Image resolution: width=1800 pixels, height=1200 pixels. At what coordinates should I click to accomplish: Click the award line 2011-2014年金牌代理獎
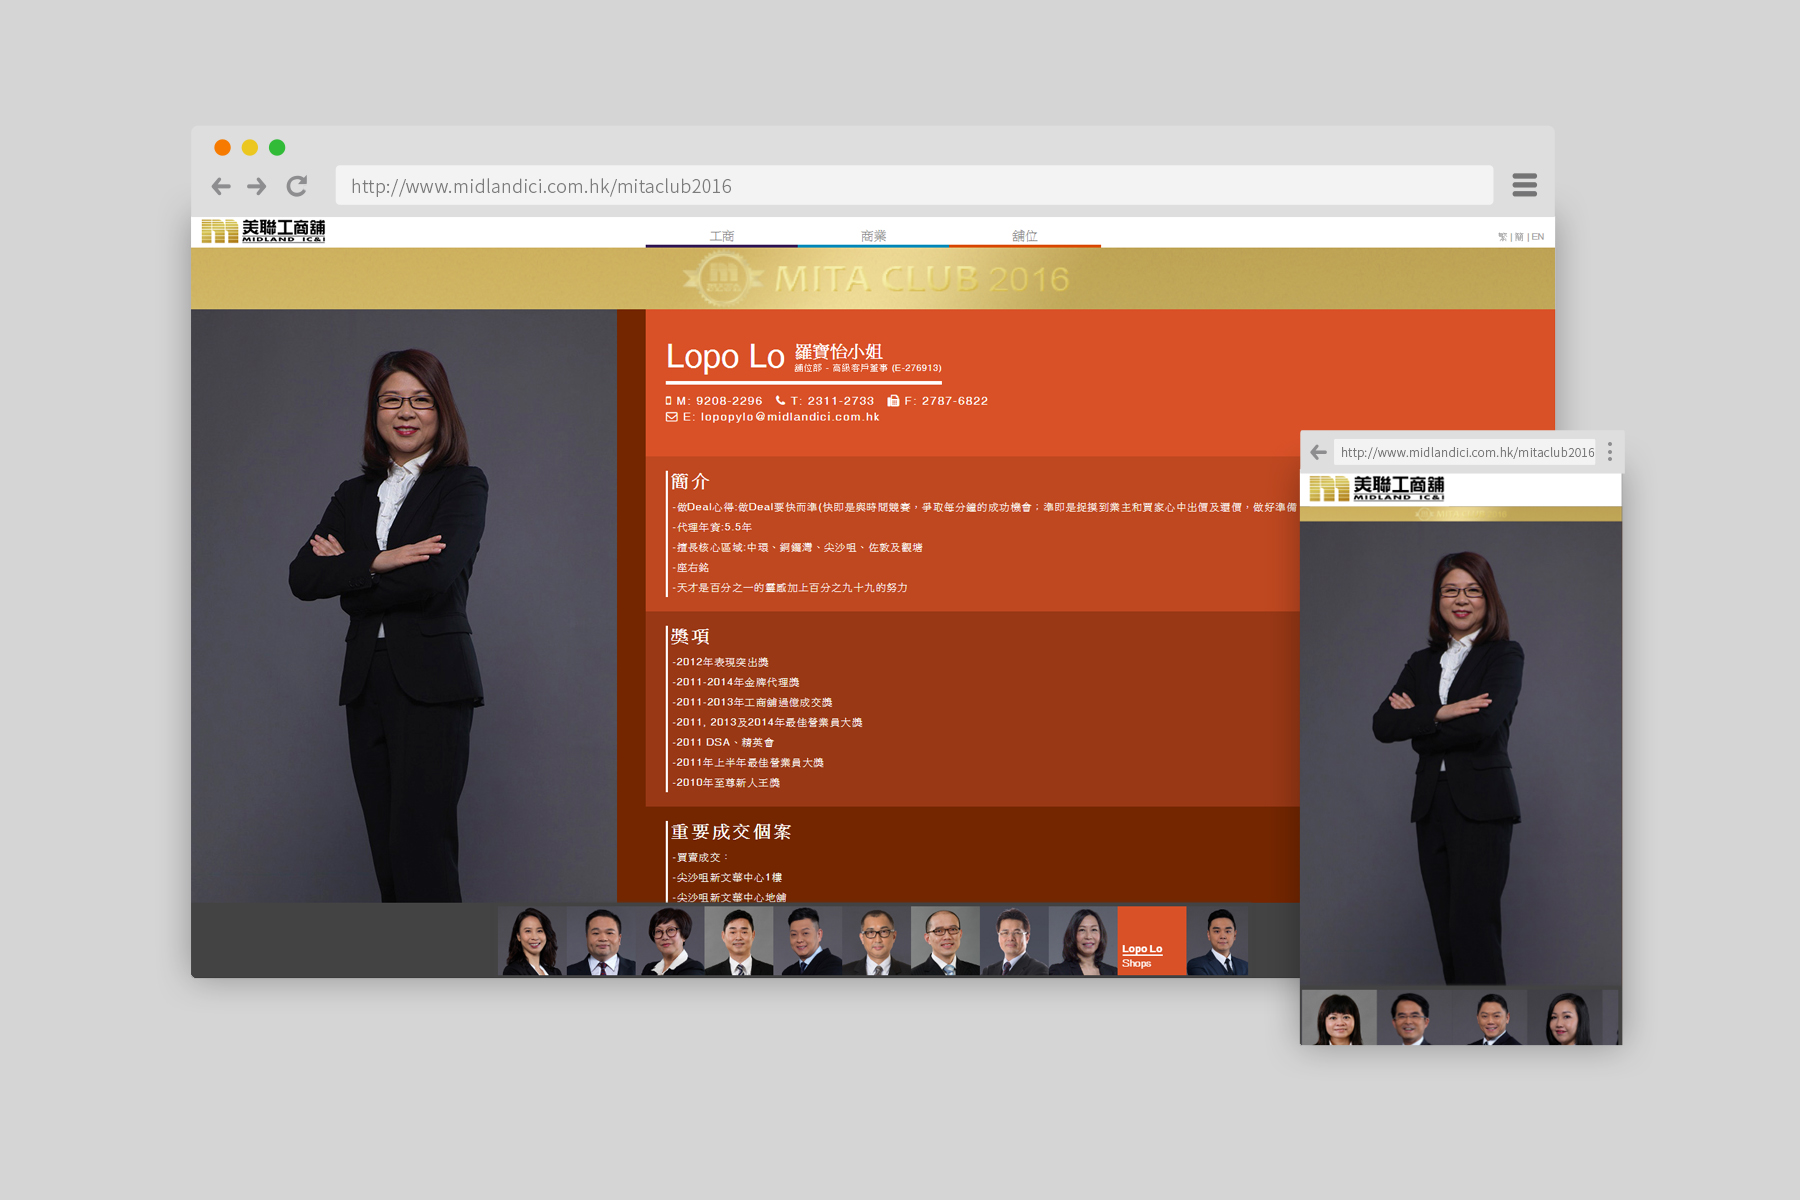pos(736,682)
